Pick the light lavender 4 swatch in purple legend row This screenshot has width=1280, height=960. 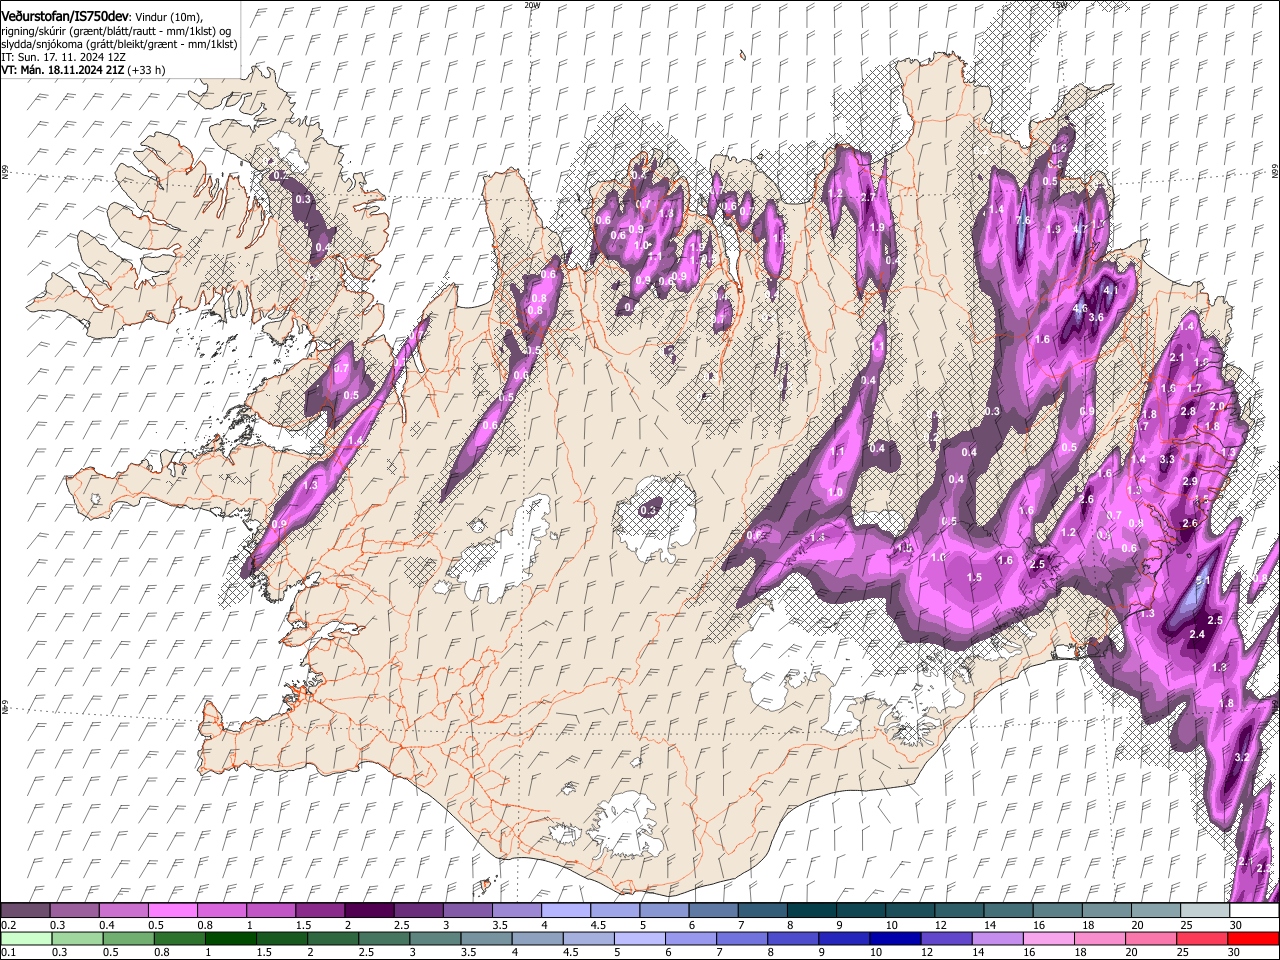point(566,910)
